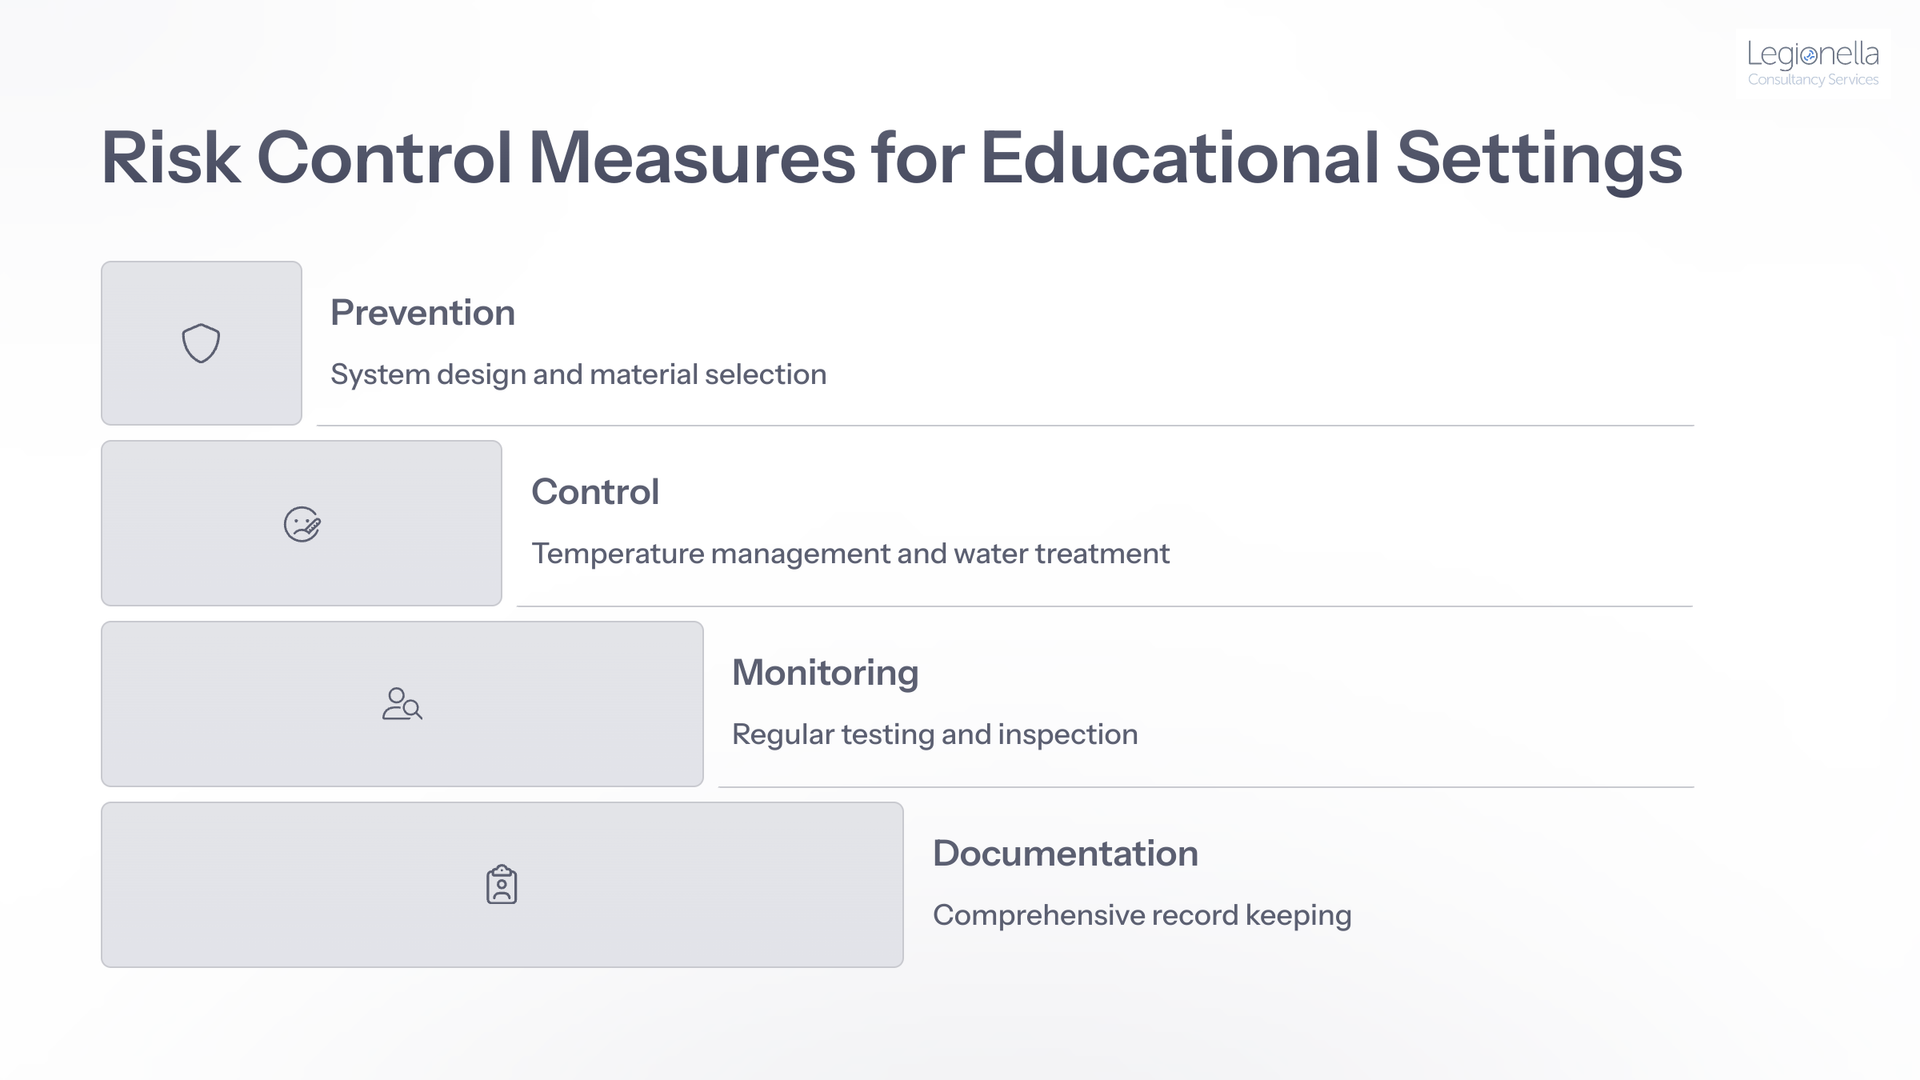Select the Prevention heading
Screen dimensions: 1920x1080
point(423,313)
